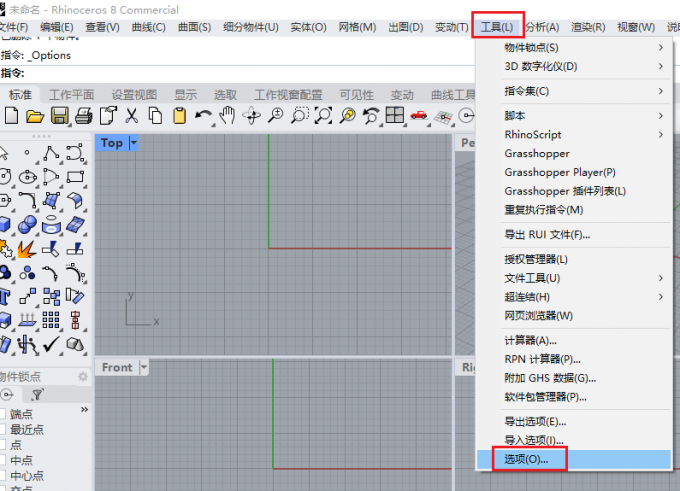Toggle the 中心点 snap checkbox
The width and height of the screenshot is (680, 491).
[x=2, y=475]
